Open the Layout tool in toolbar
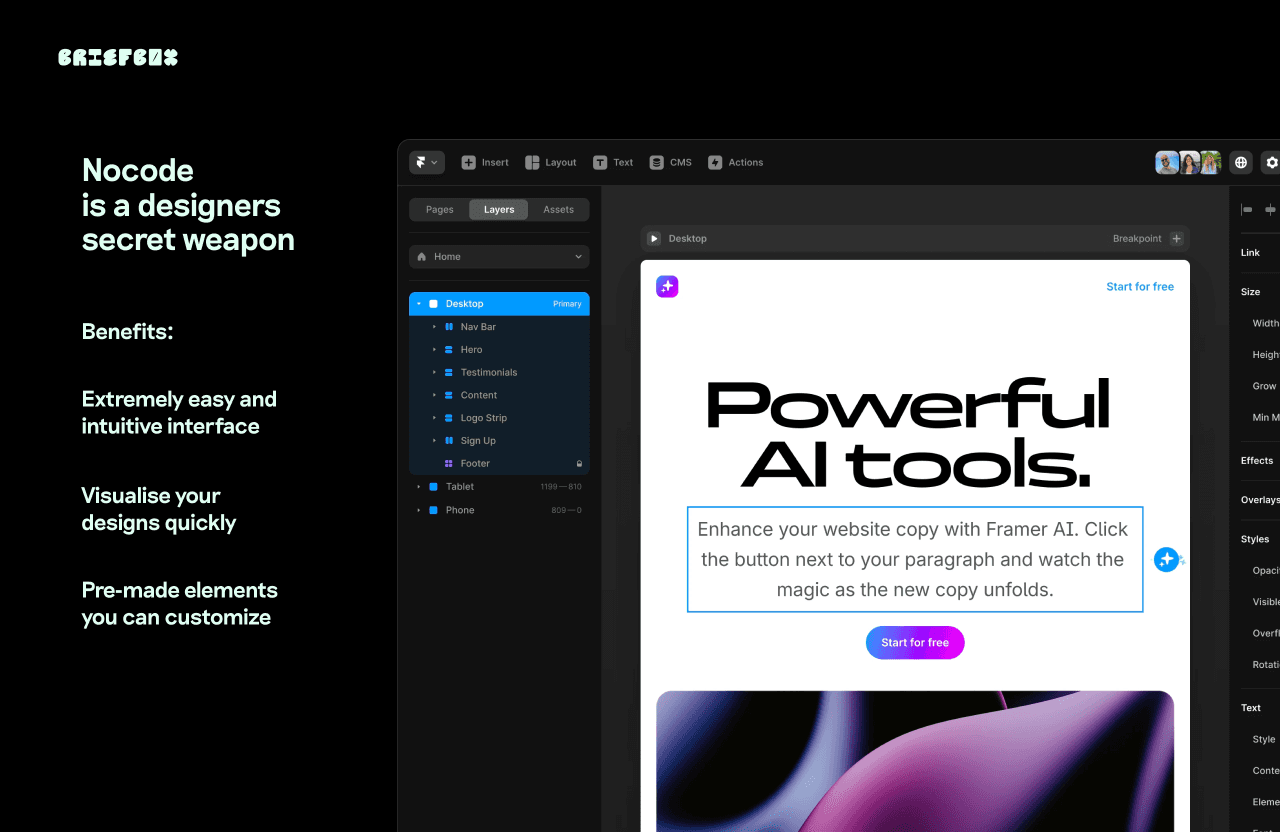The height and width of the screenshot is (832, 1280). tap(551, 162)
